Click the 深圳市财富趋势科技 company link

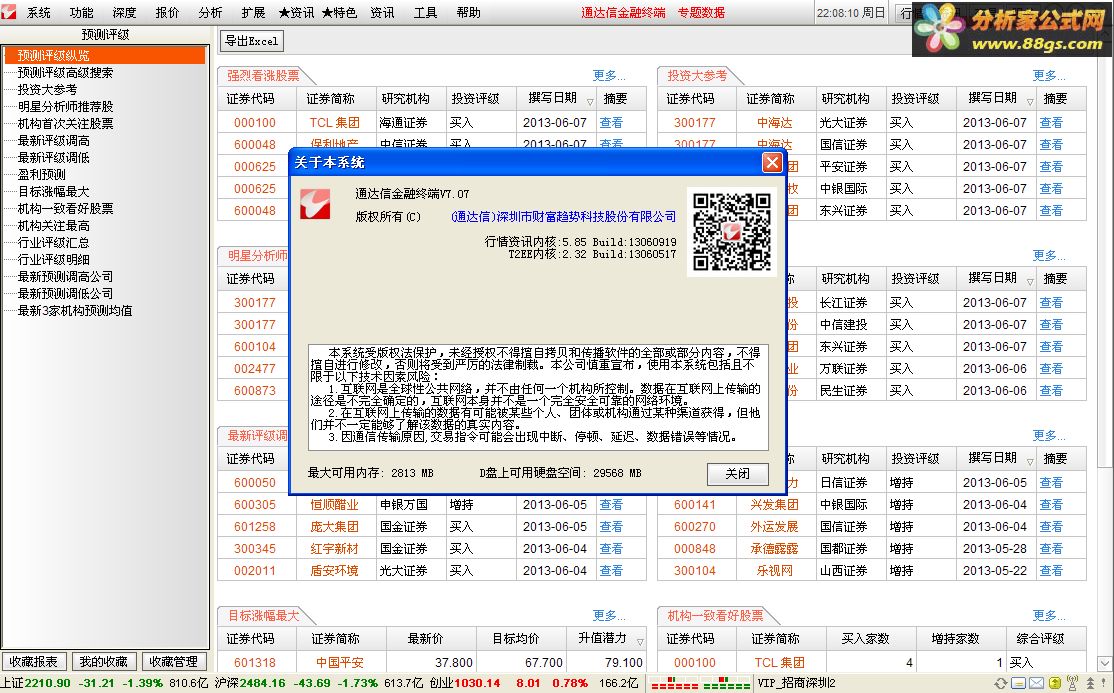[563, 217]
